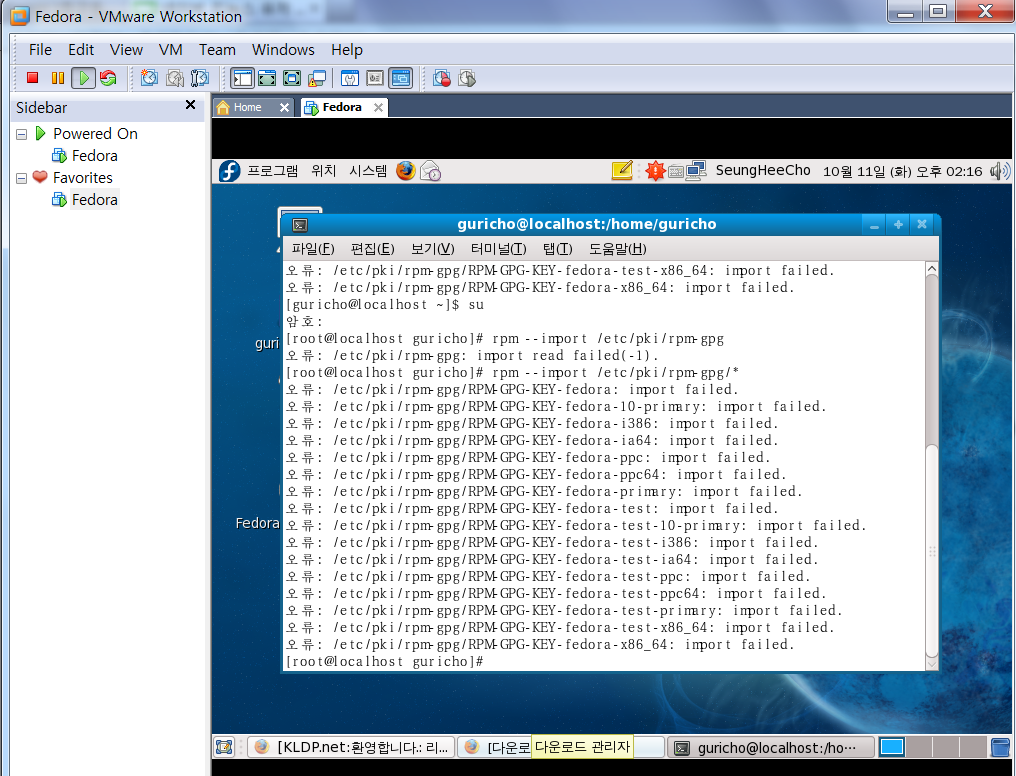Open the trash icon on the bottom panel

pyautogui.click(x=1001, y=747)
